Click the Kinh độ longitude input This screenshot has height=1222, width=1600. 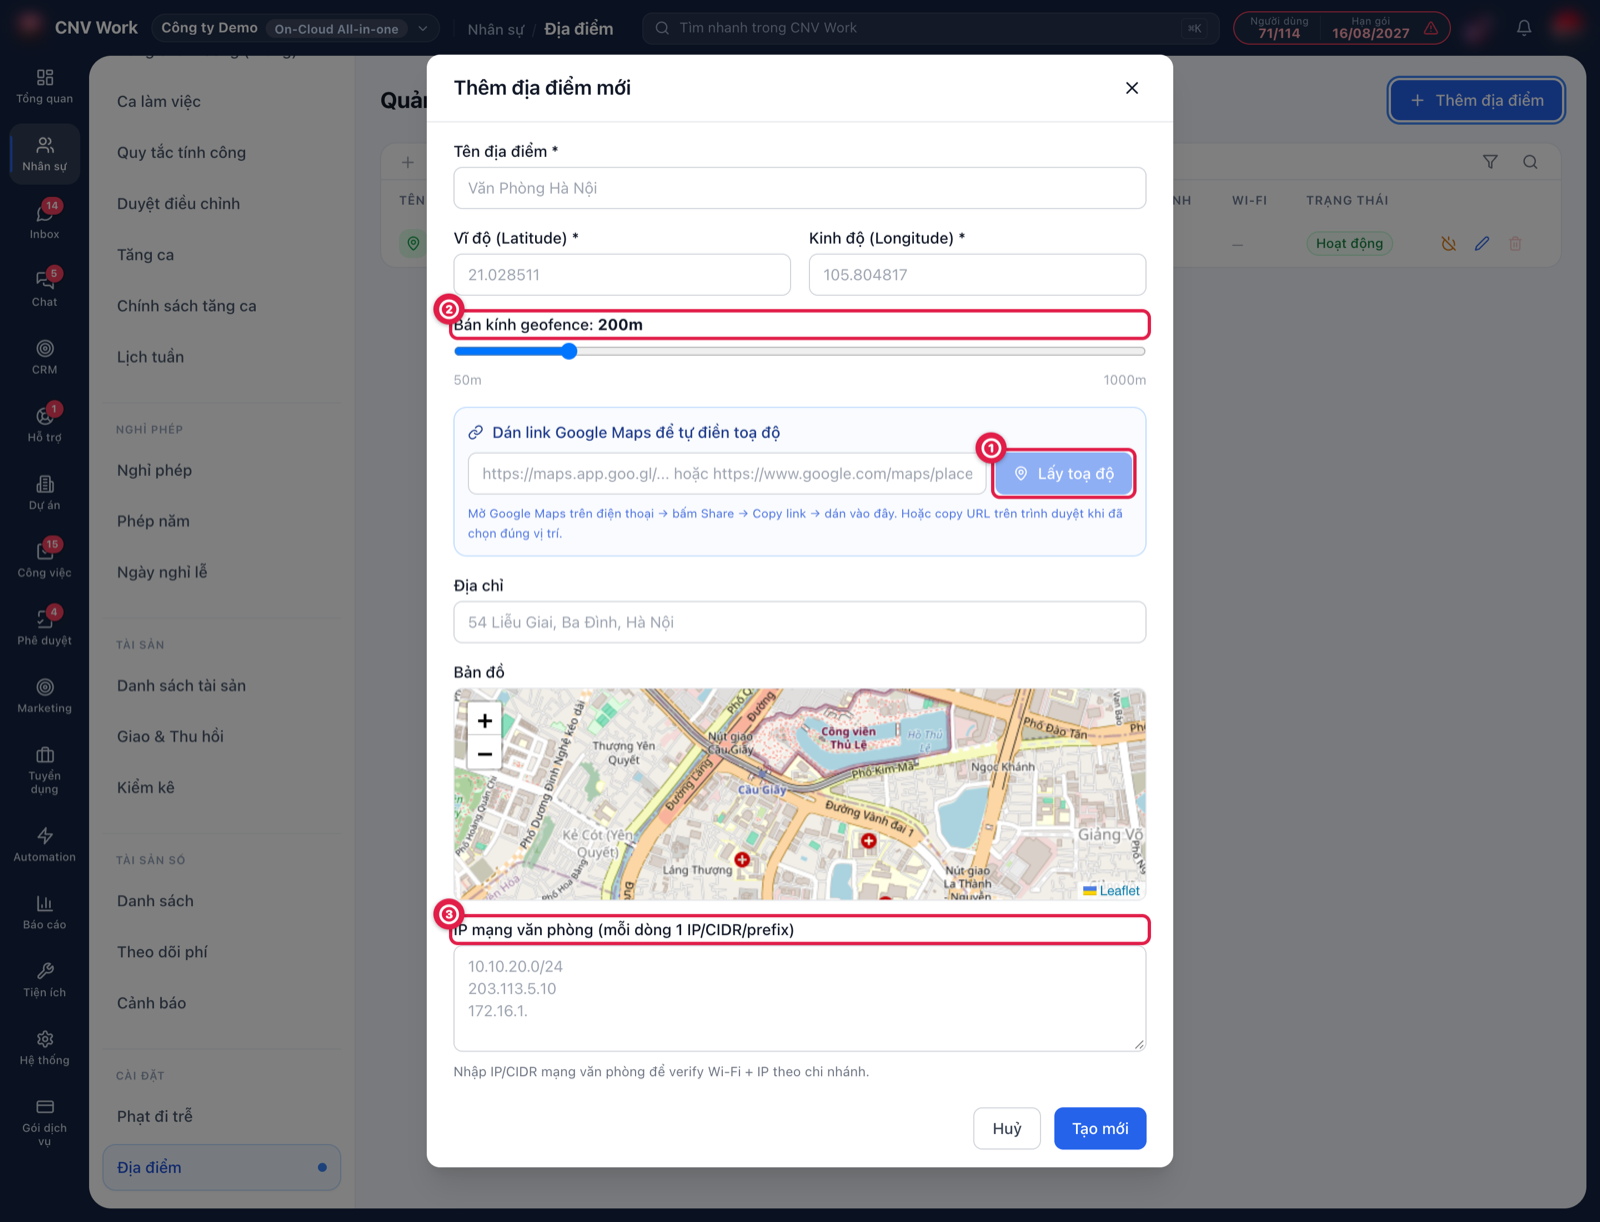977,274
